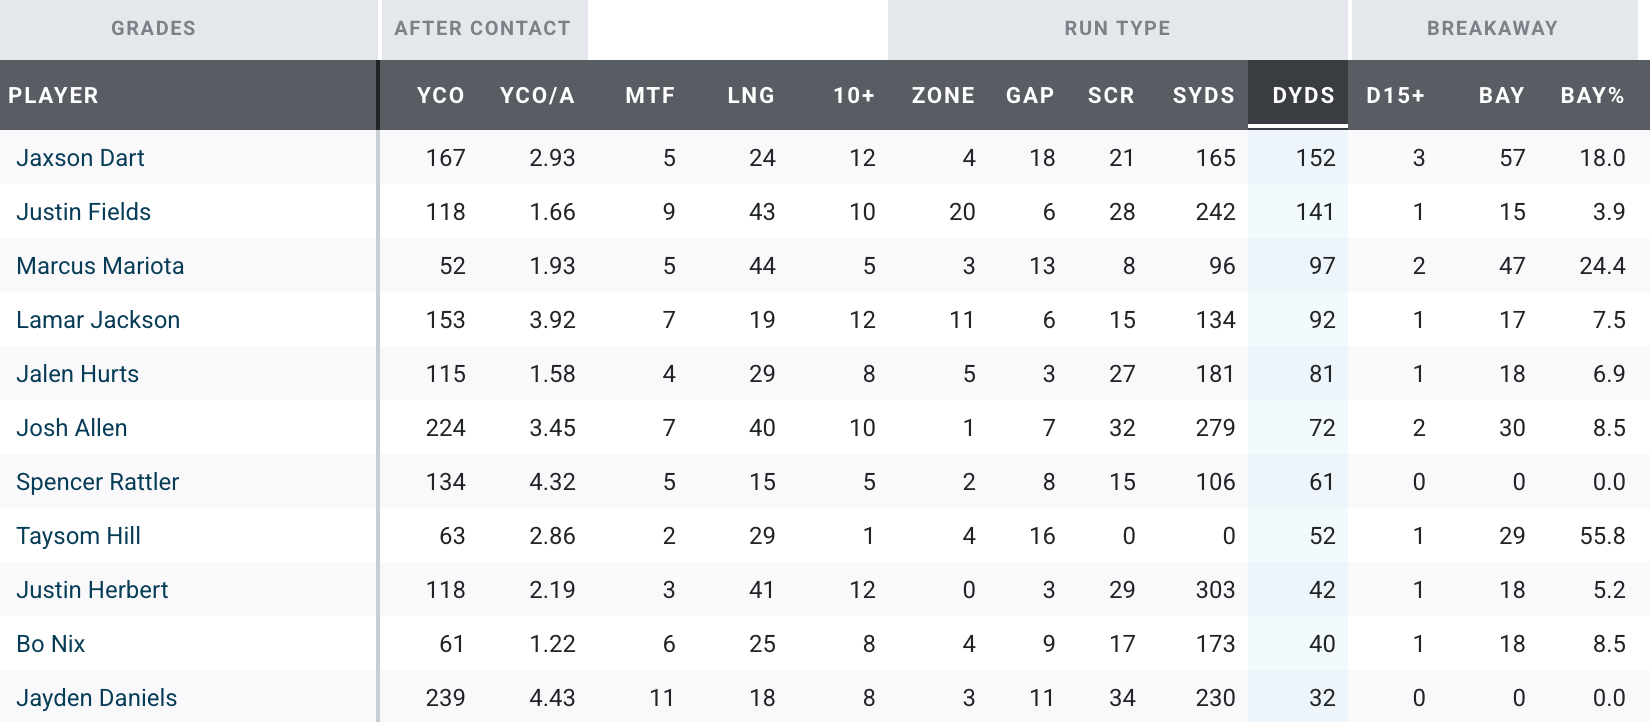Sort table by YCO column
1650x722 pixels.
click(440, 96)
